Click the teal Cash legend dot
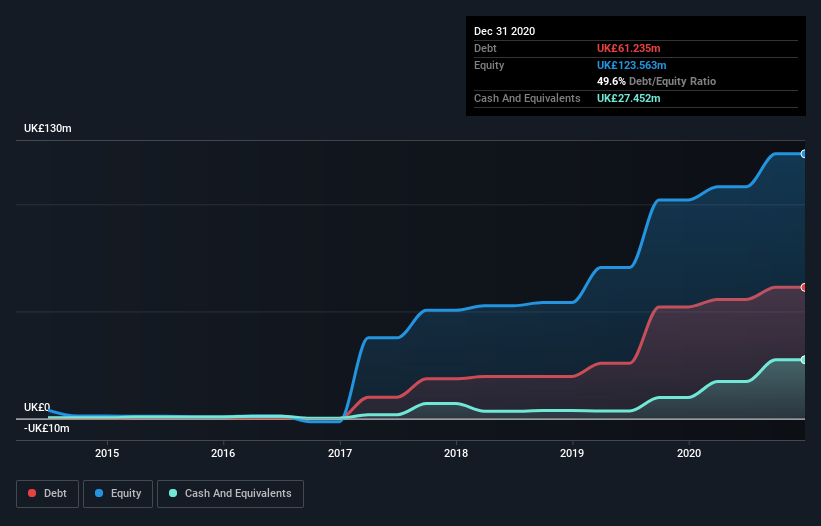Screen dimensions: 821x526 (x=173, y=493)
